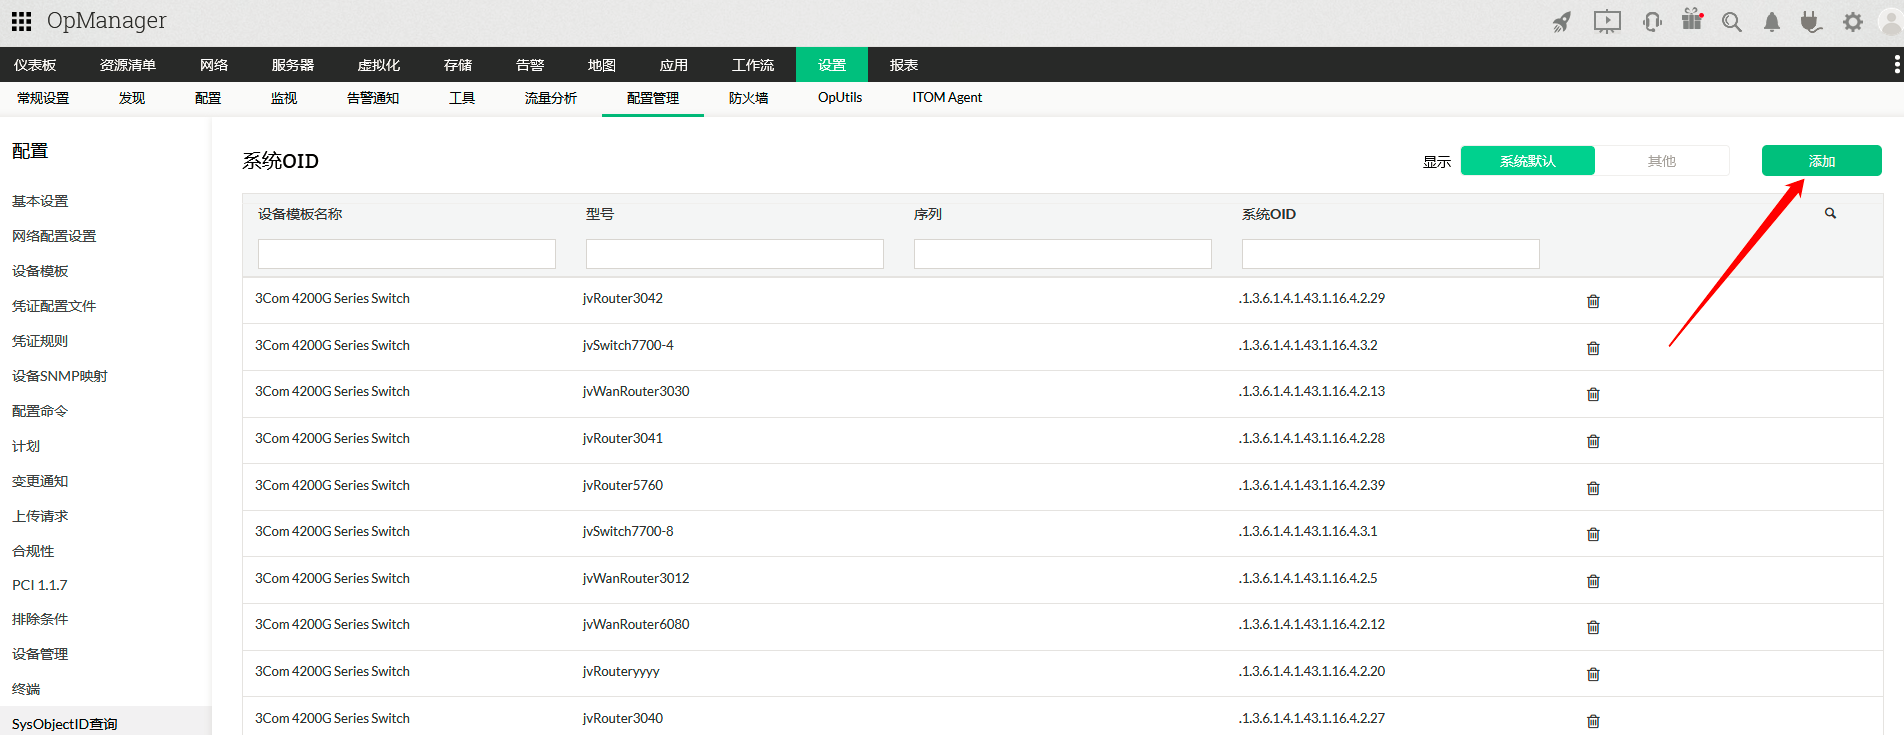Delete the jvRouter3042 row

(x=1593, y=301)
